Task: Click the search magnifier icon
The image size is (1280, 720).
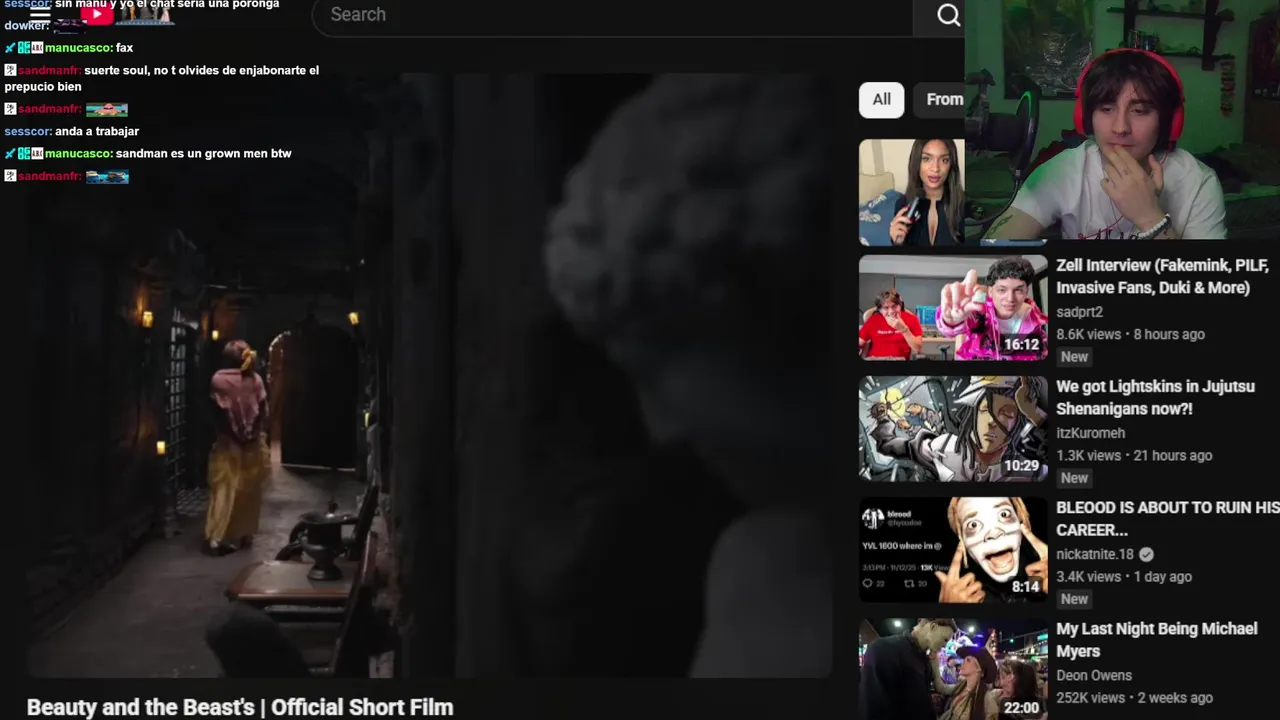Action: click(948, 15)
